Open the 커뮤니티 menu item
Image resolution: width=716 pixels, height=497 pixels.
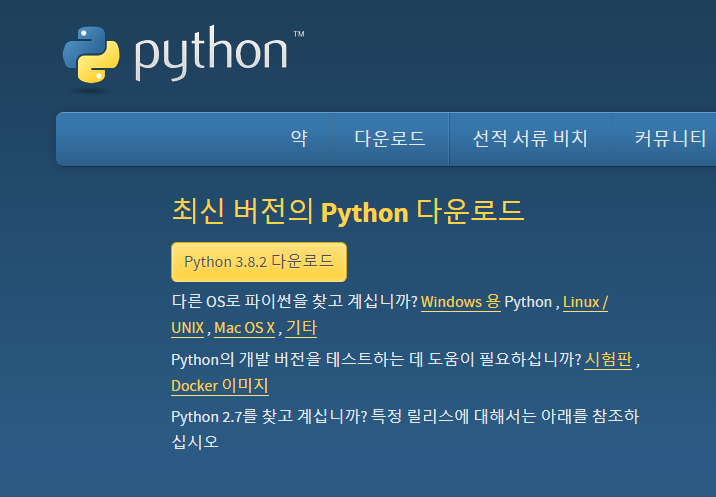point(670,138)
